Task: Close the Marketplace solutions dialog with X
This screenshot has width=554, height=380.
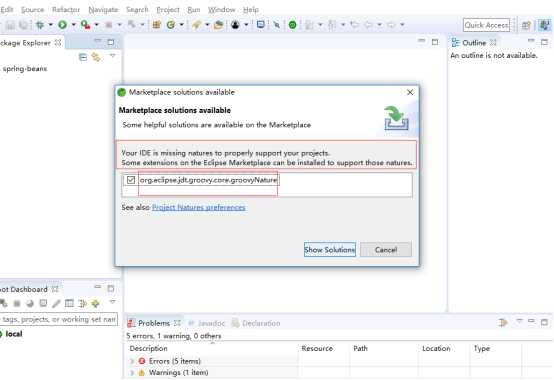Action: (x=410, y=92)
